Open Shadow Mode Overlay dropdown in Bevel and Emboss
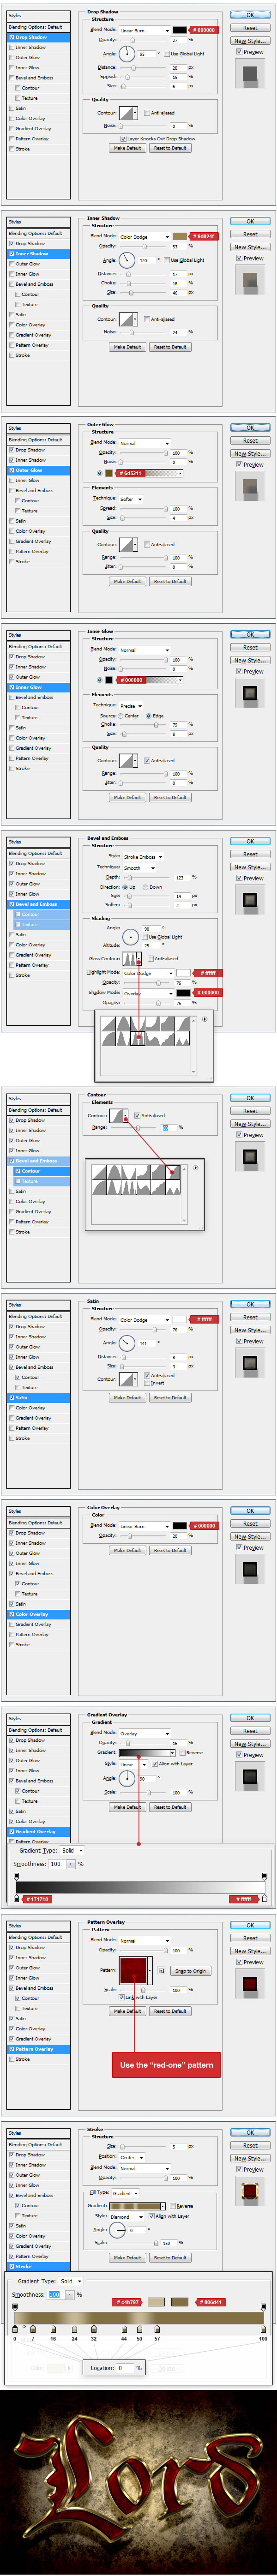Image resolution: width=277 pixels, height=2576 pixels. click(148, 993)
